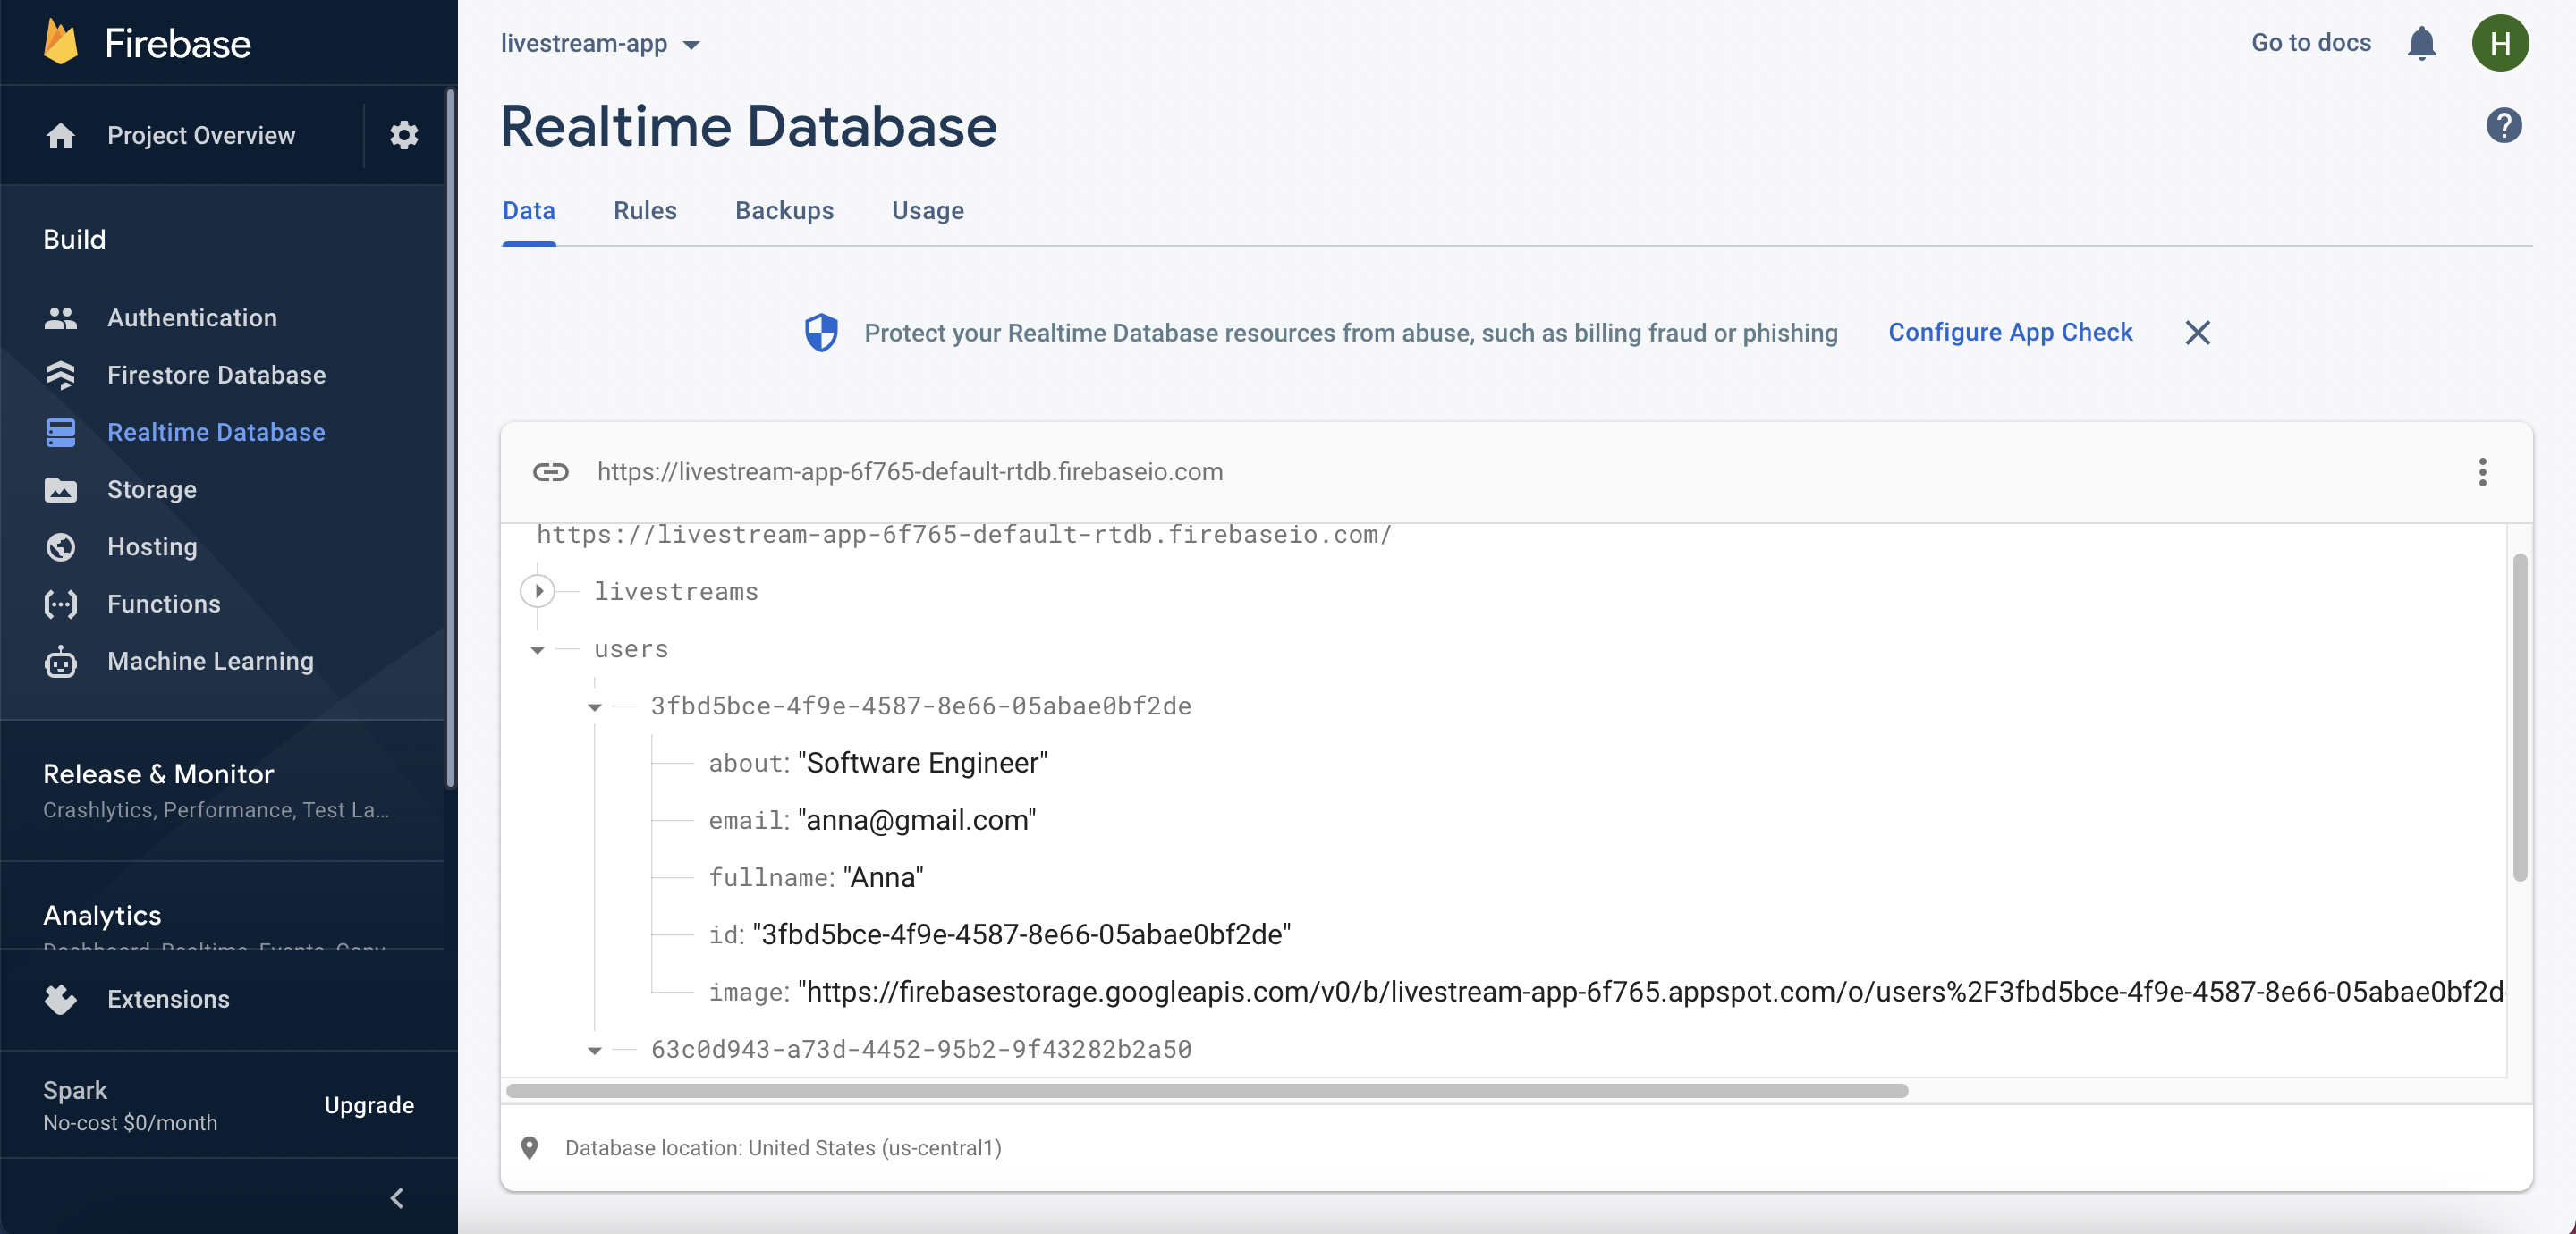2576x1234 pixels.
Task: Open database three-dot overflow menu
Action: point(2482,472)
